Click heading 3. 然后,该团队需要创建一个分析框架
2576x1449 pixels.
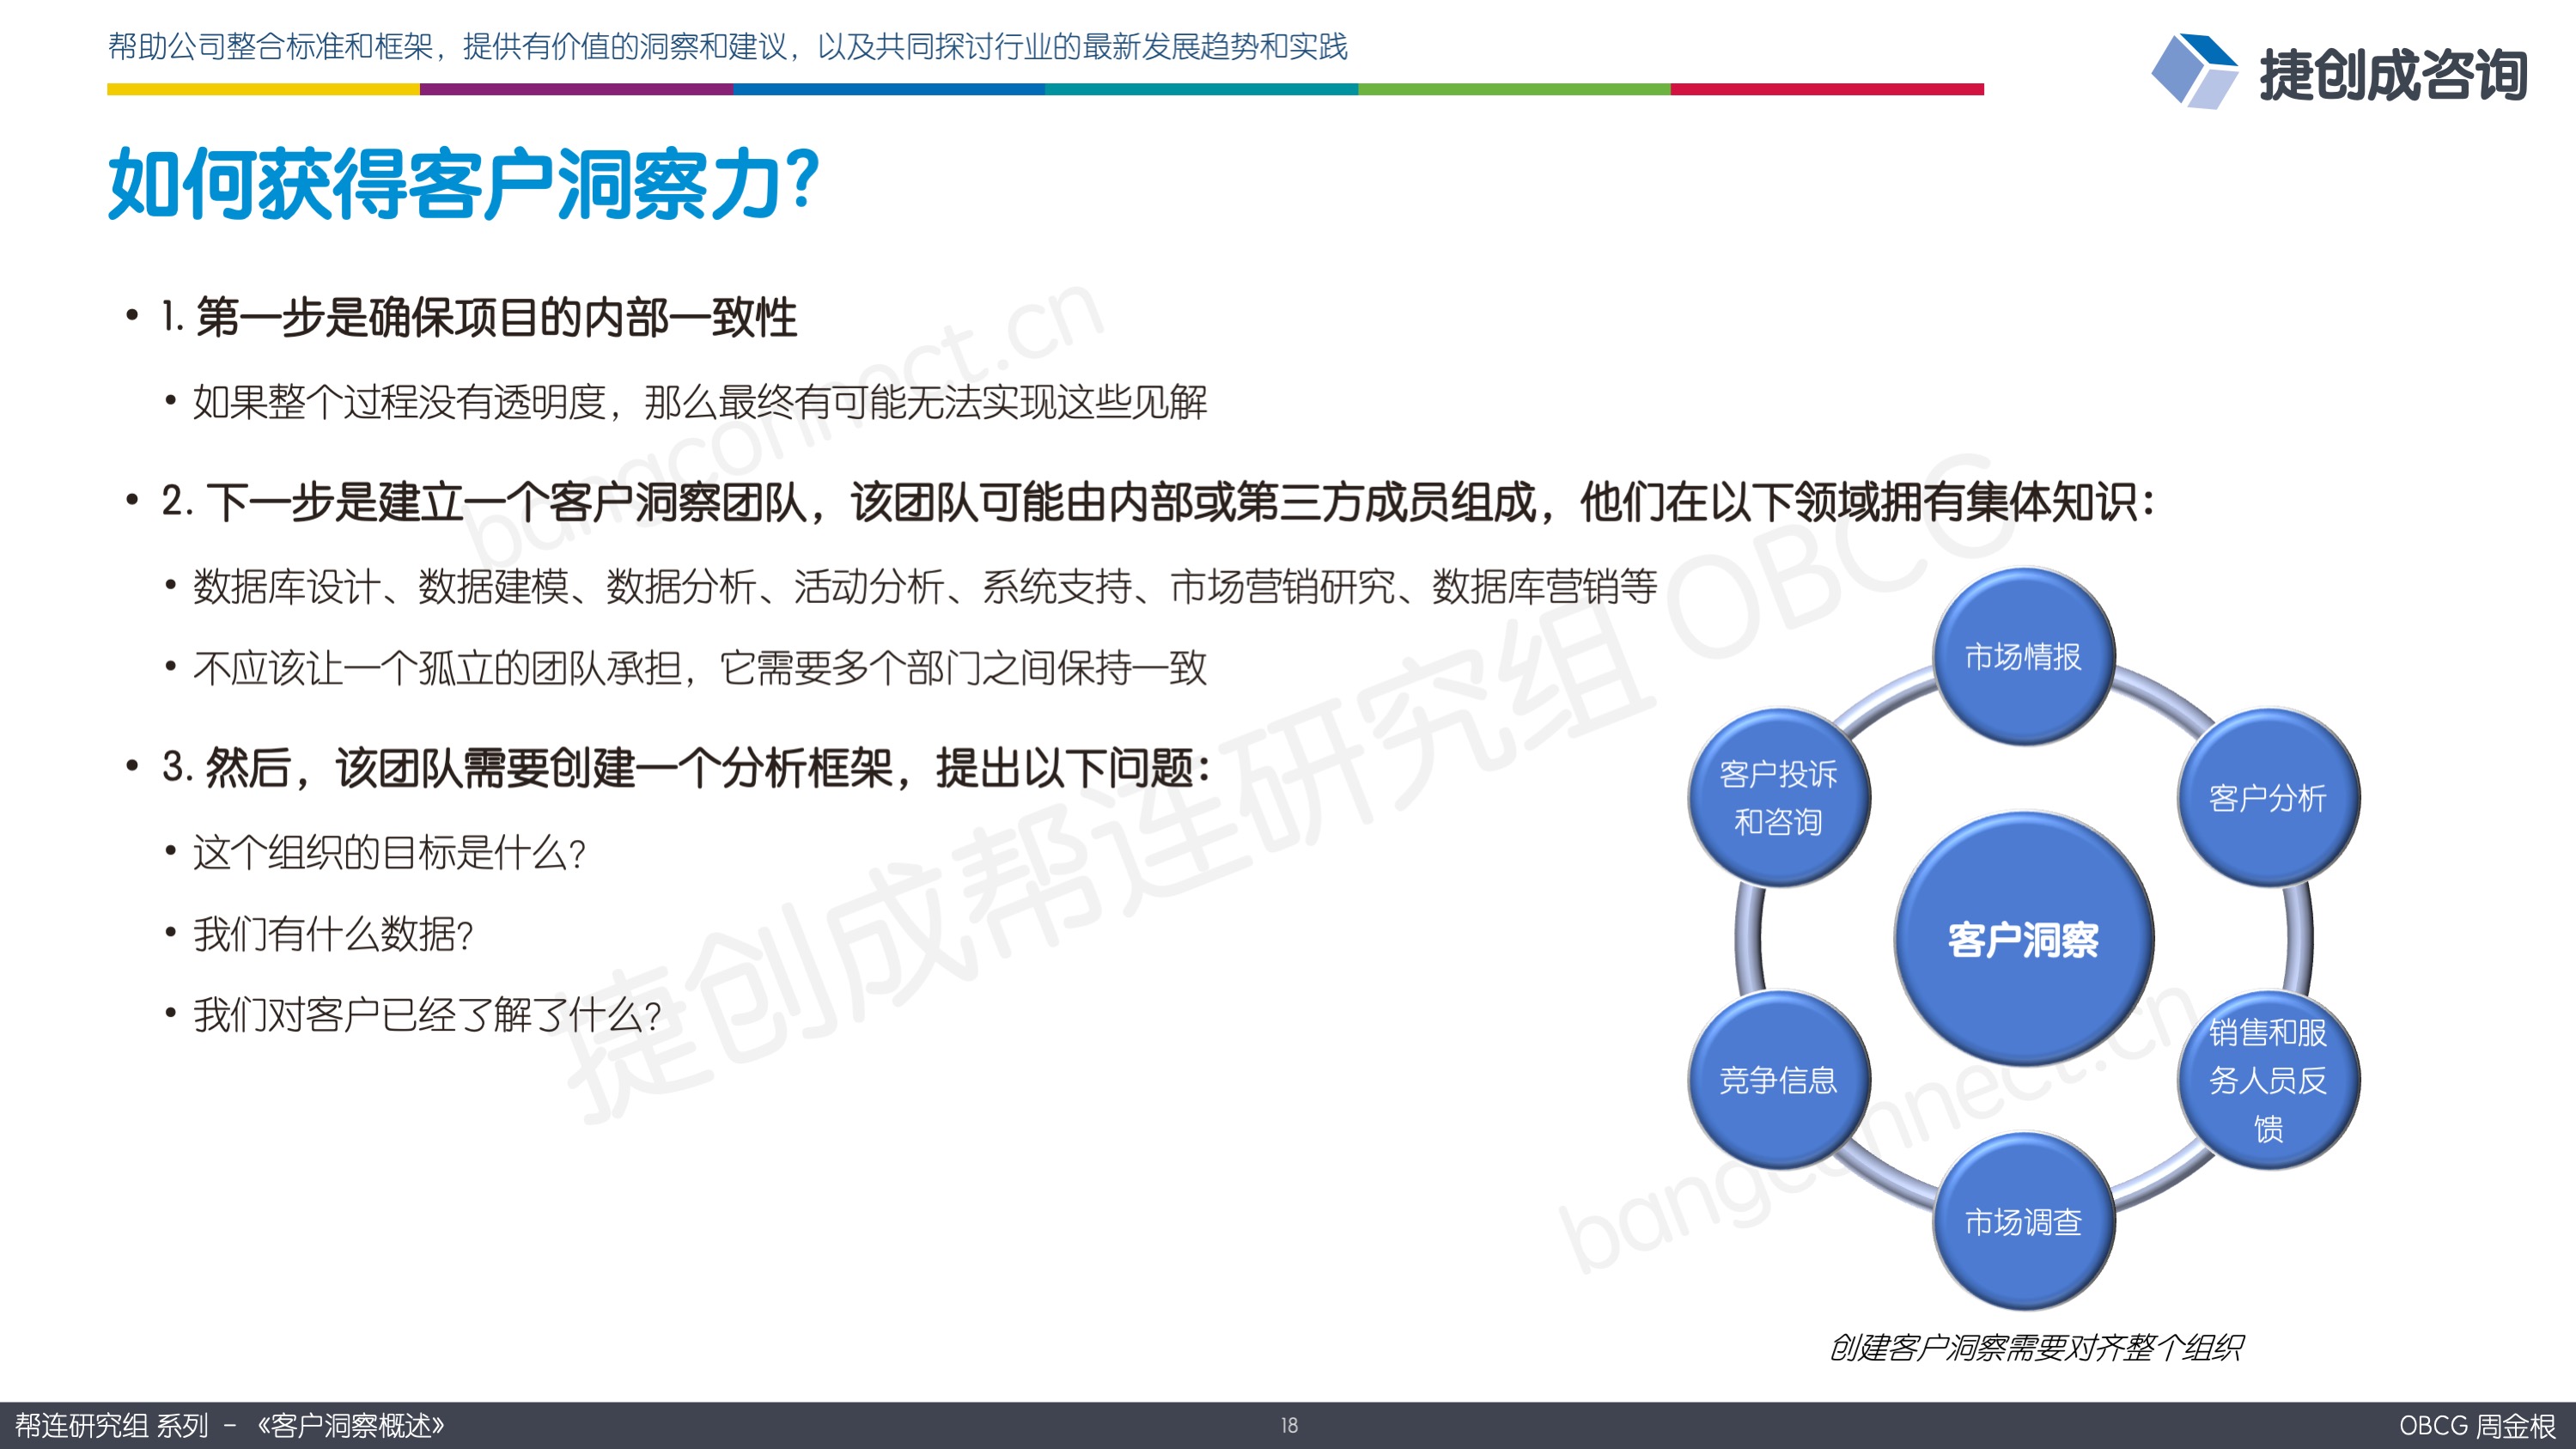[x=686, y=768]
